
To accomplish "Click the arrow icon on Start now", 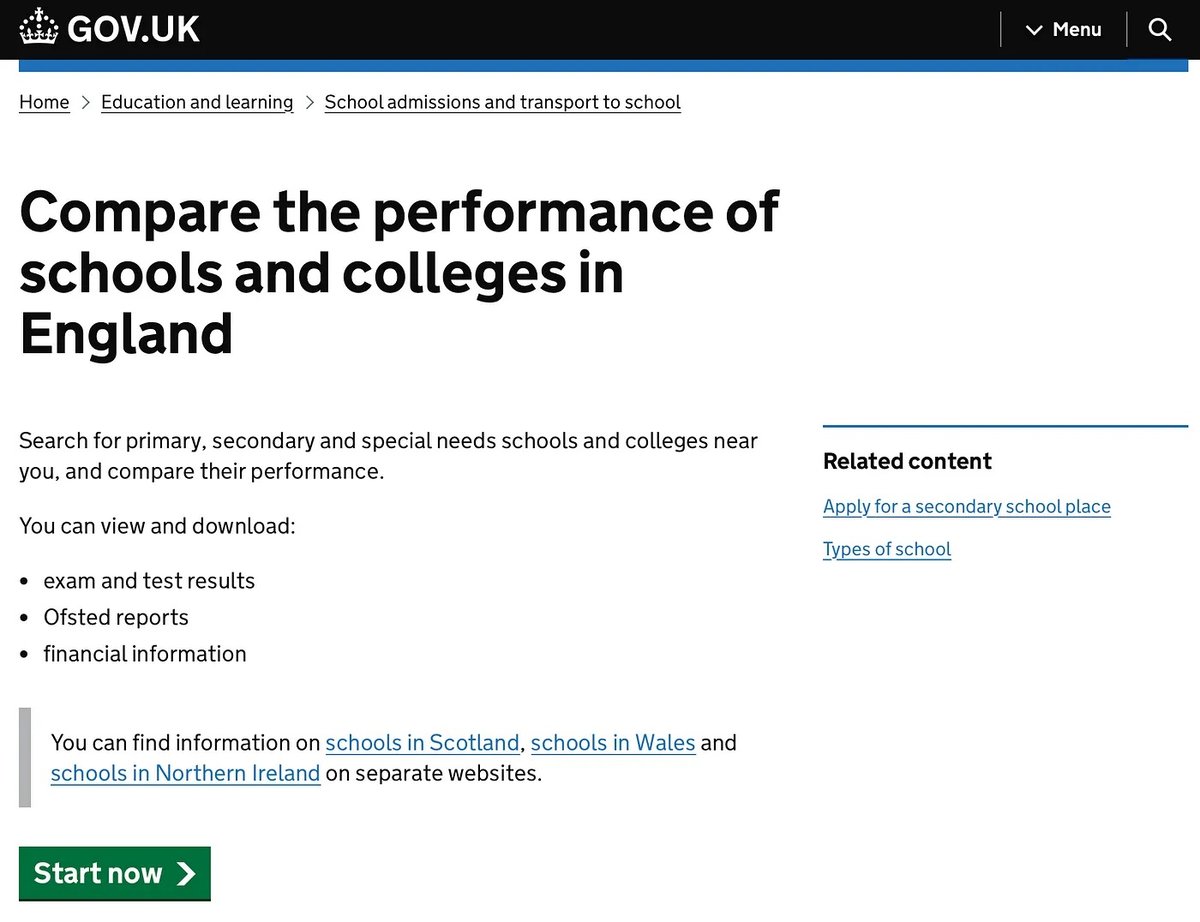I will coord(185,873).
